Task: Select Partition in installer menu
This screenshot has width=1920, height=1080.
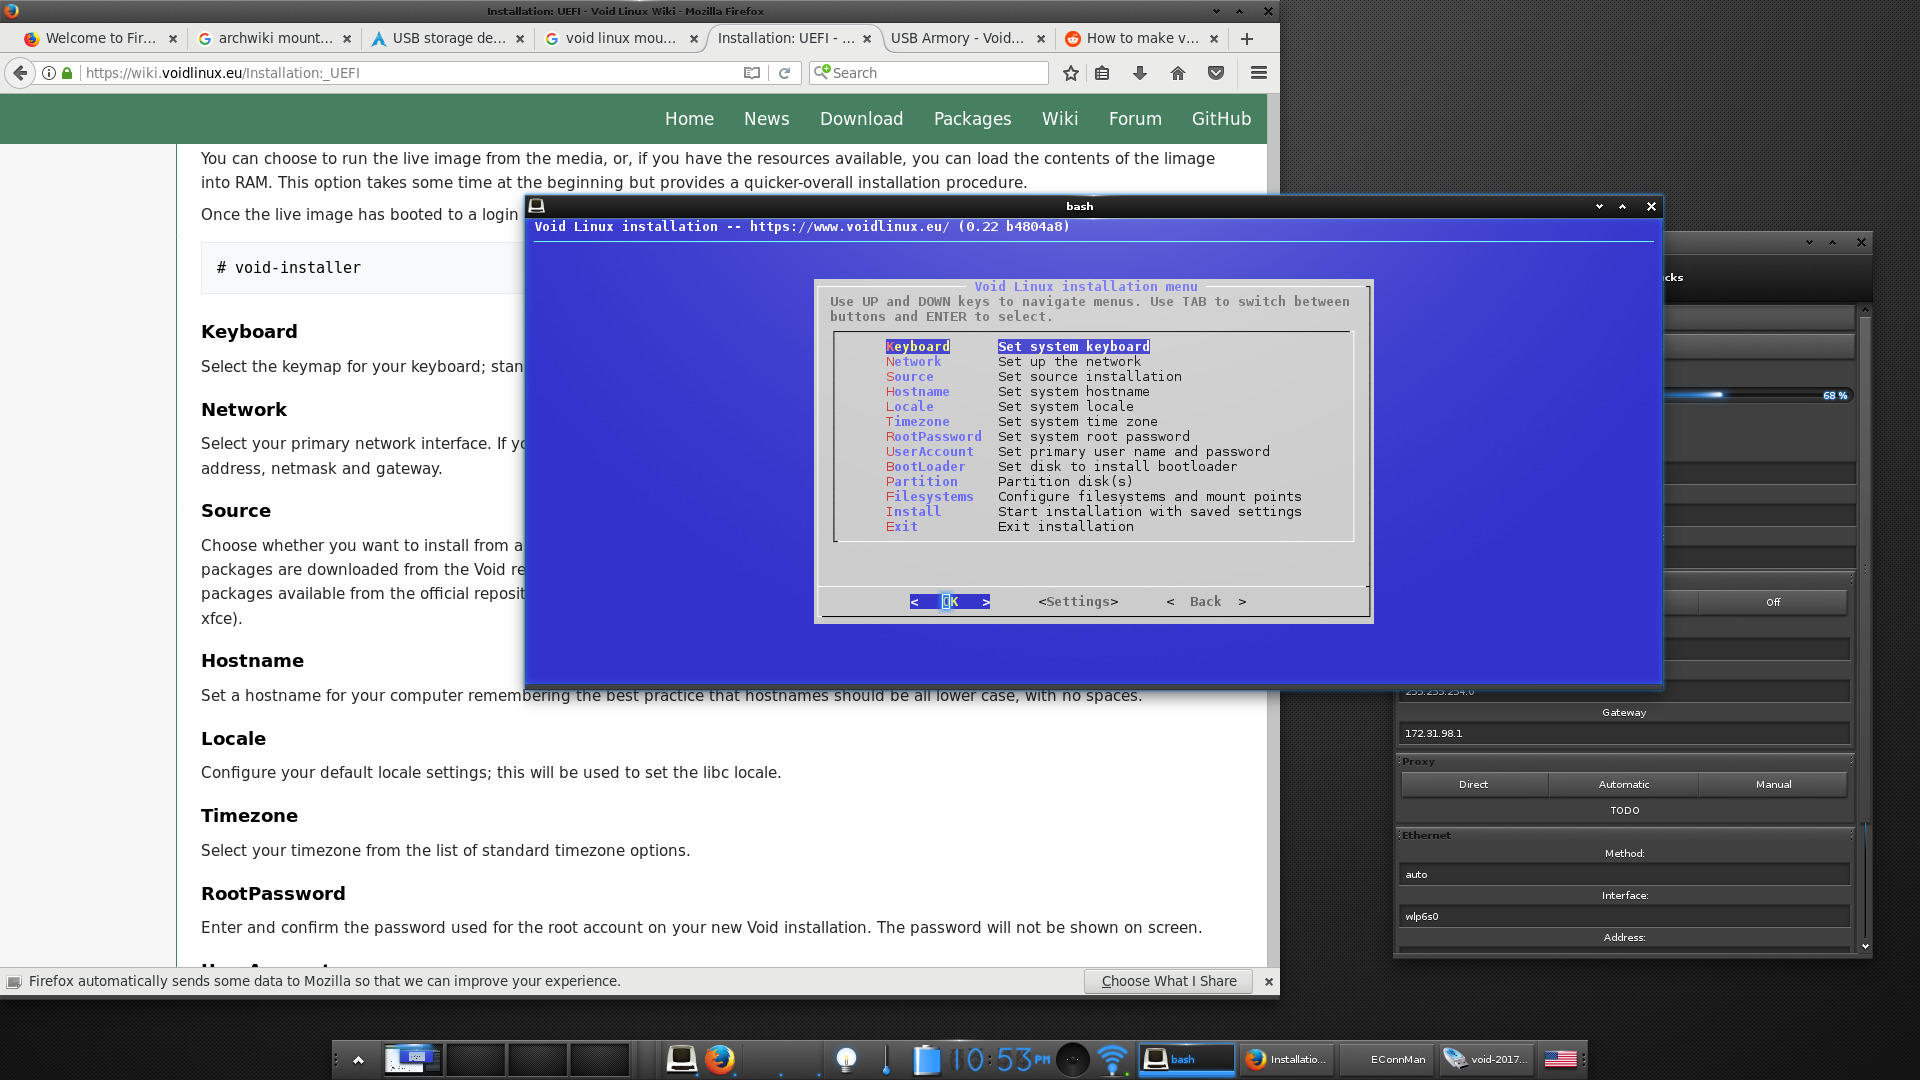Action: click(x=921, y=482)
